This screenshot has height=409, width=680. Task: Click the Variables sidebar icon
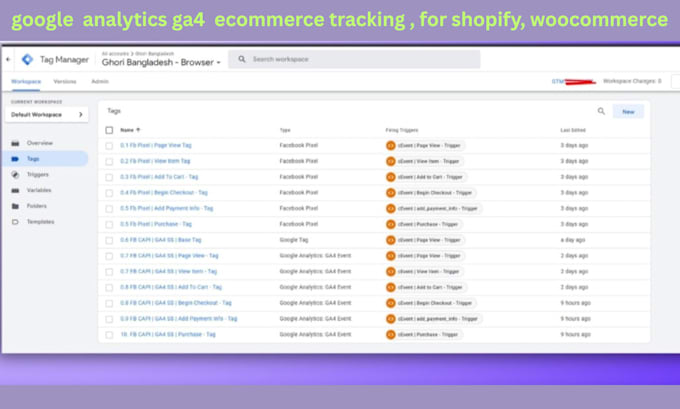[15, 190]
